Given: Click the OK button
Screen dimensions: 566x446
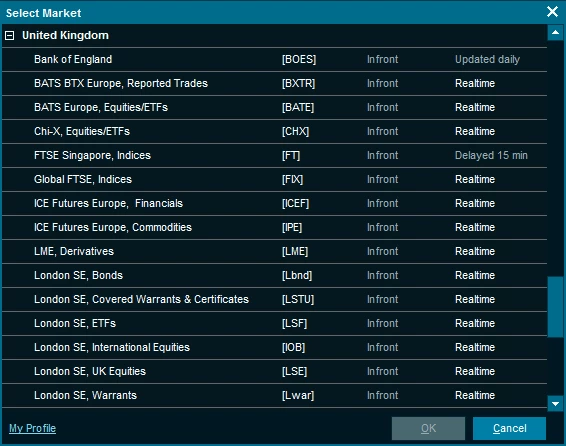Looking at the screenshot, I should coord(428,428).
